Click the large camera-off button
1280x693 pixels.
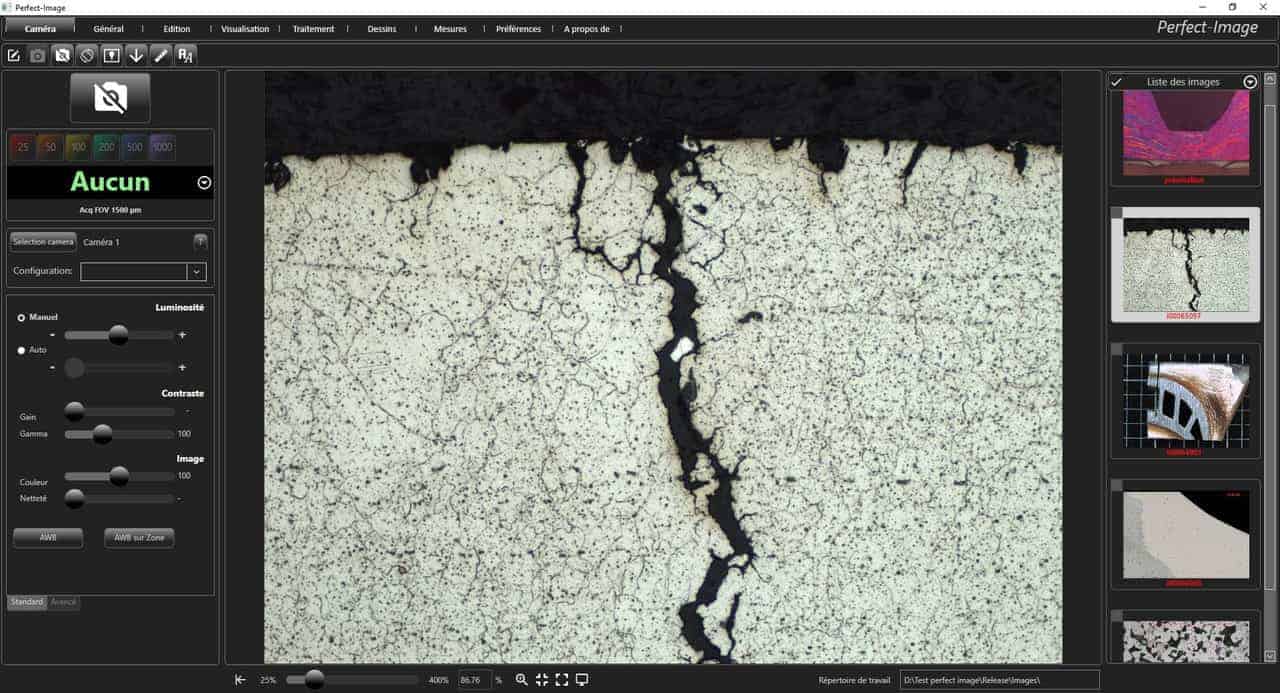(110, 97)
